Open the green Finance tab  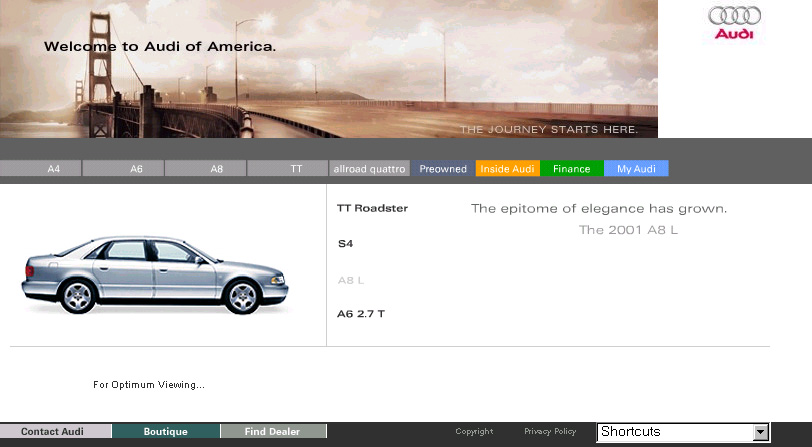pos(572,168)
